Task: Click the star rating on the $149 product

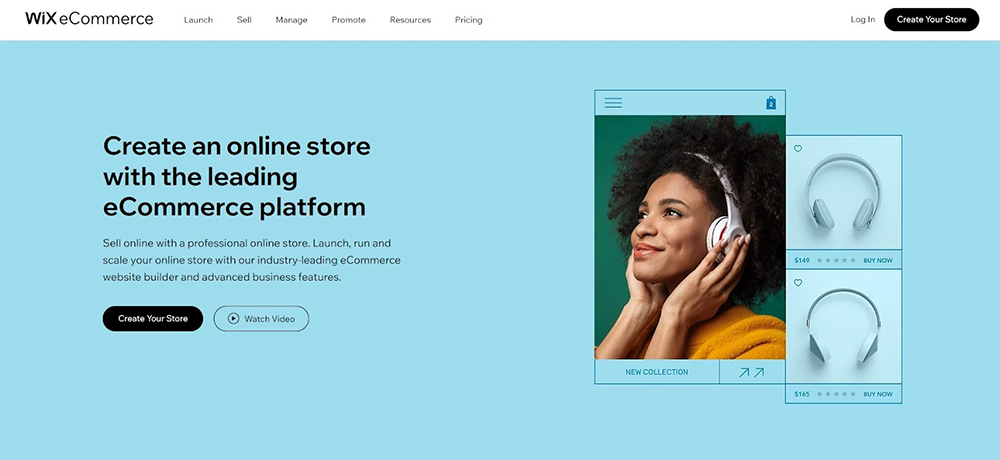Action: (x=836, y=260)
